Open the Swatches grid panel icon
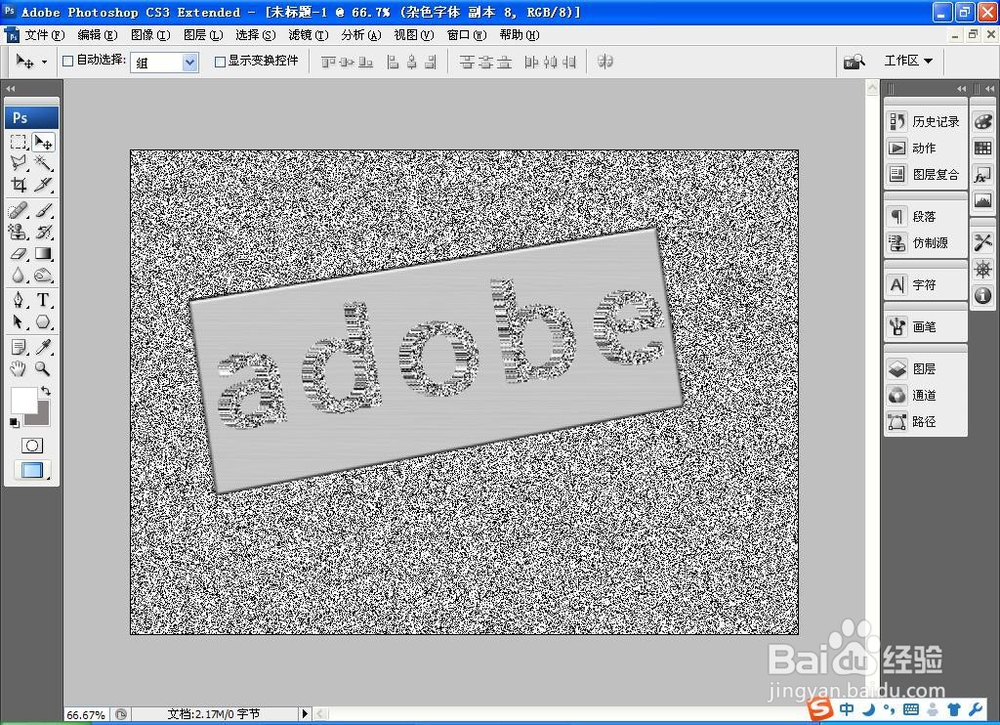The width and height of the screenshot is (1000, 725). pos(983,148)
